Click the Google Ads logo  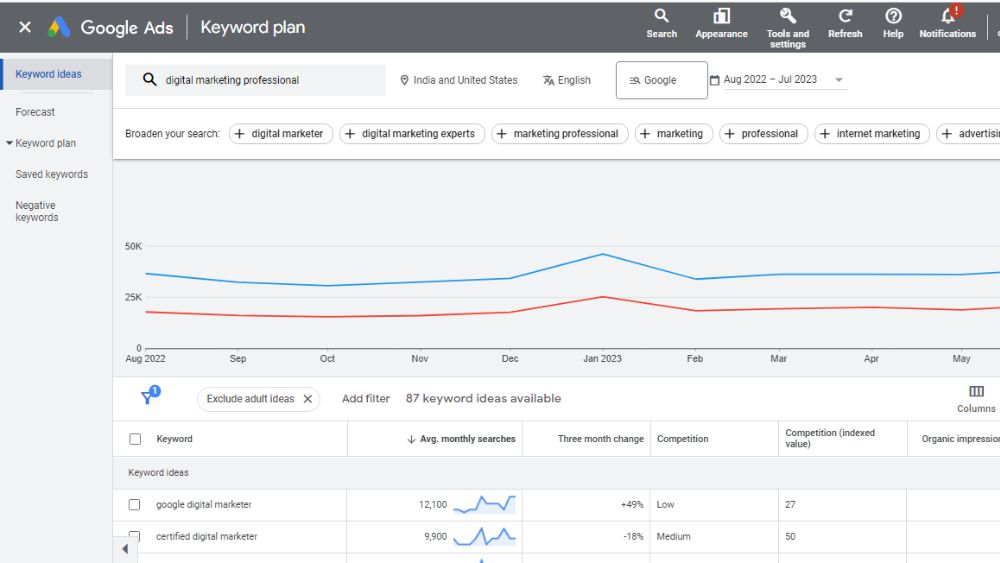tap(59, 27)
